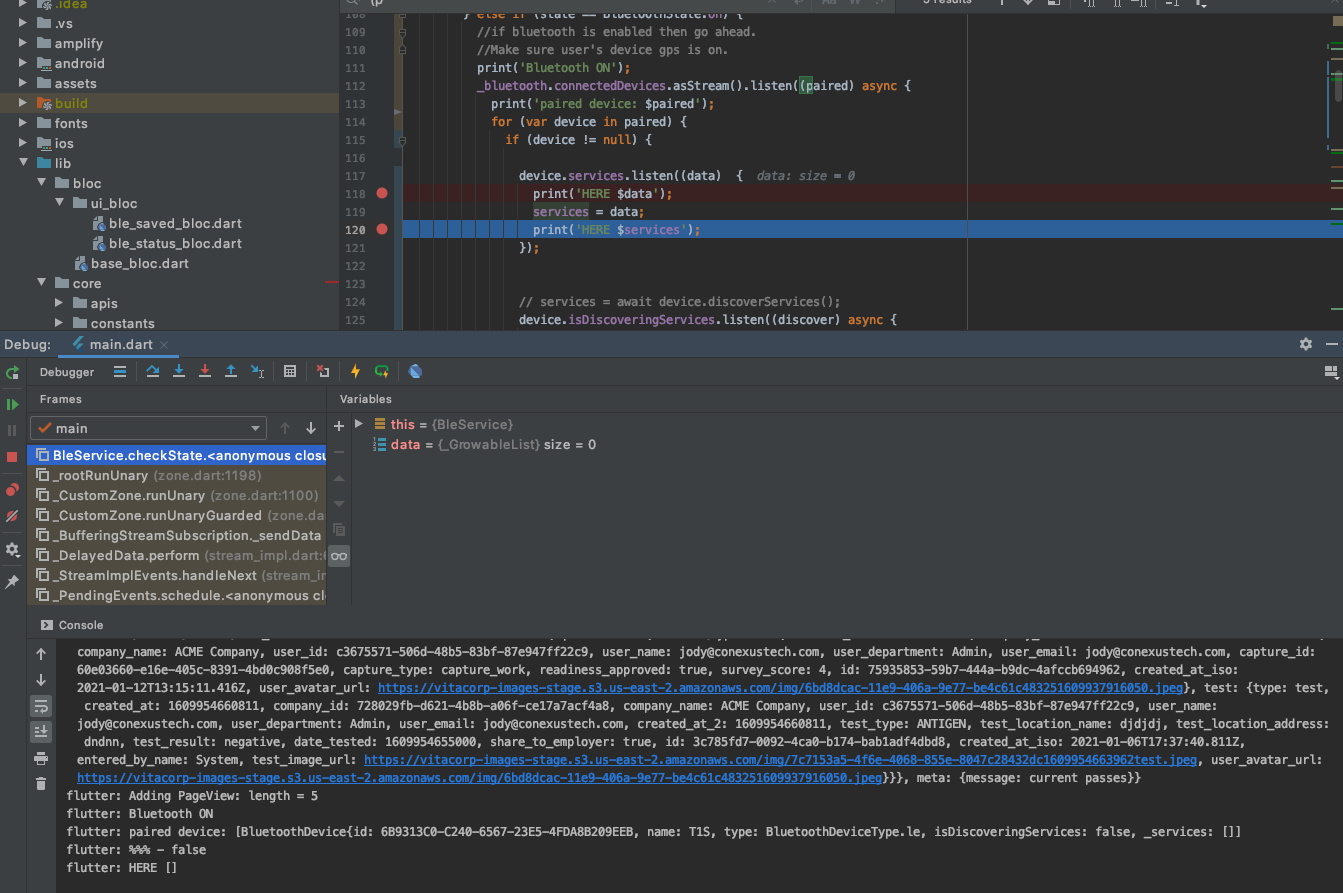Viewport: 1343px width, 893px height.
Task: Click the Step Over debugger icon
Action: tap(153, 371)
